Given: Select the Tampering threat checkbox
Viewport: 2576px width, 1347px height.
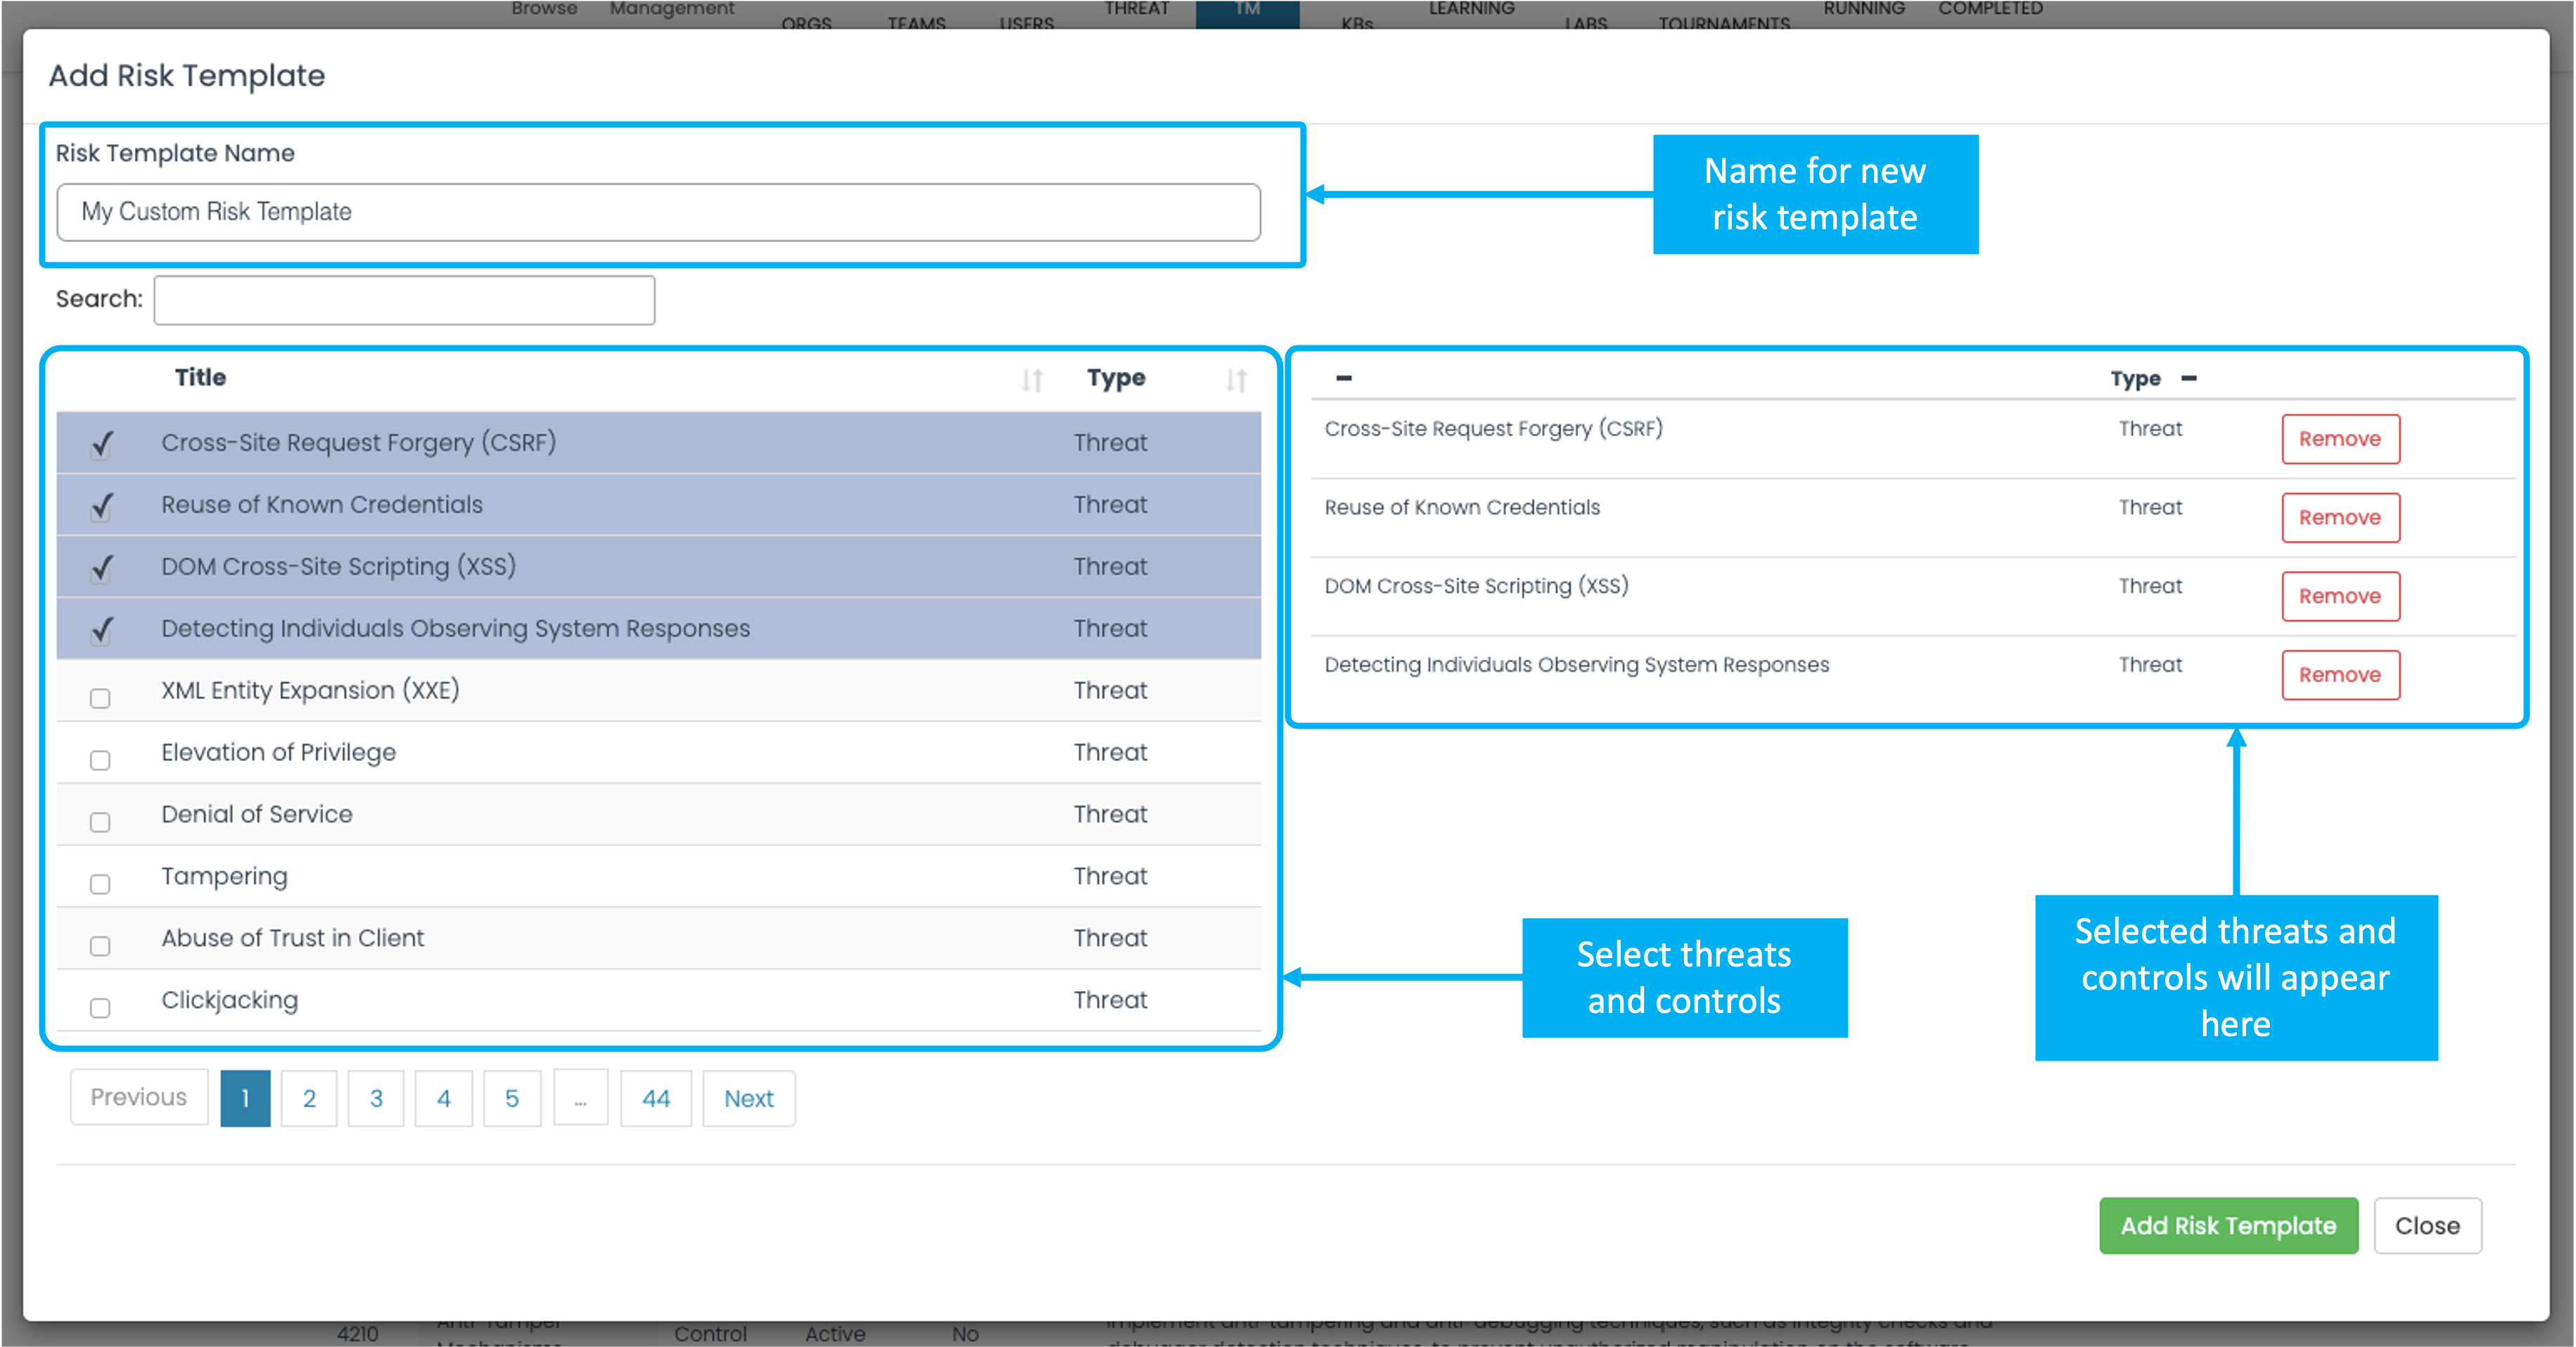Looking at the screenshot, I should pyautogui.click(x=100, y=884).
